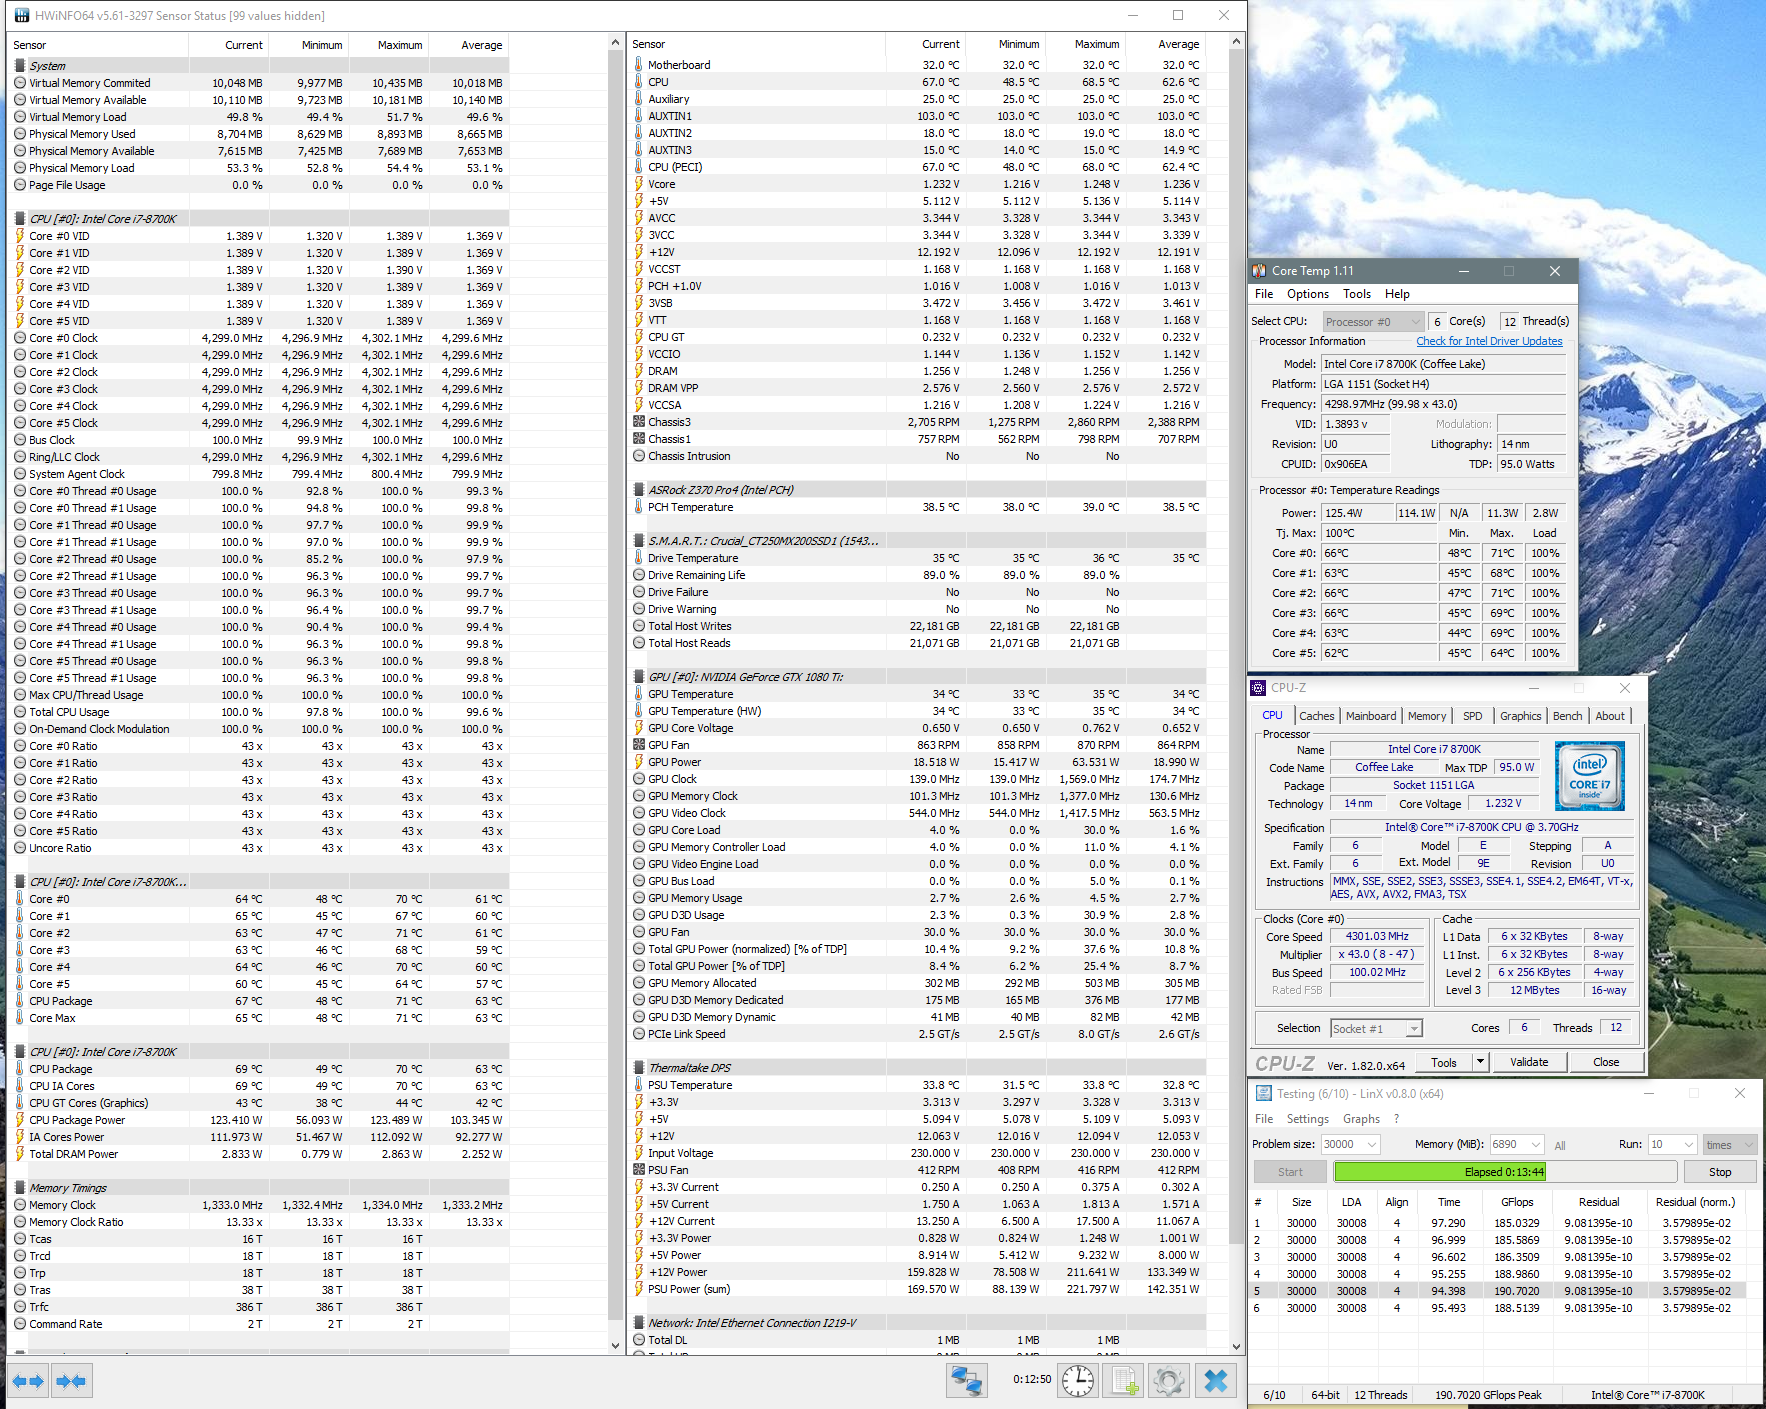This screenshot has width=1766, height=1409.
Task: Click the icon beside the System section header
Action: (x=20, y=66)
